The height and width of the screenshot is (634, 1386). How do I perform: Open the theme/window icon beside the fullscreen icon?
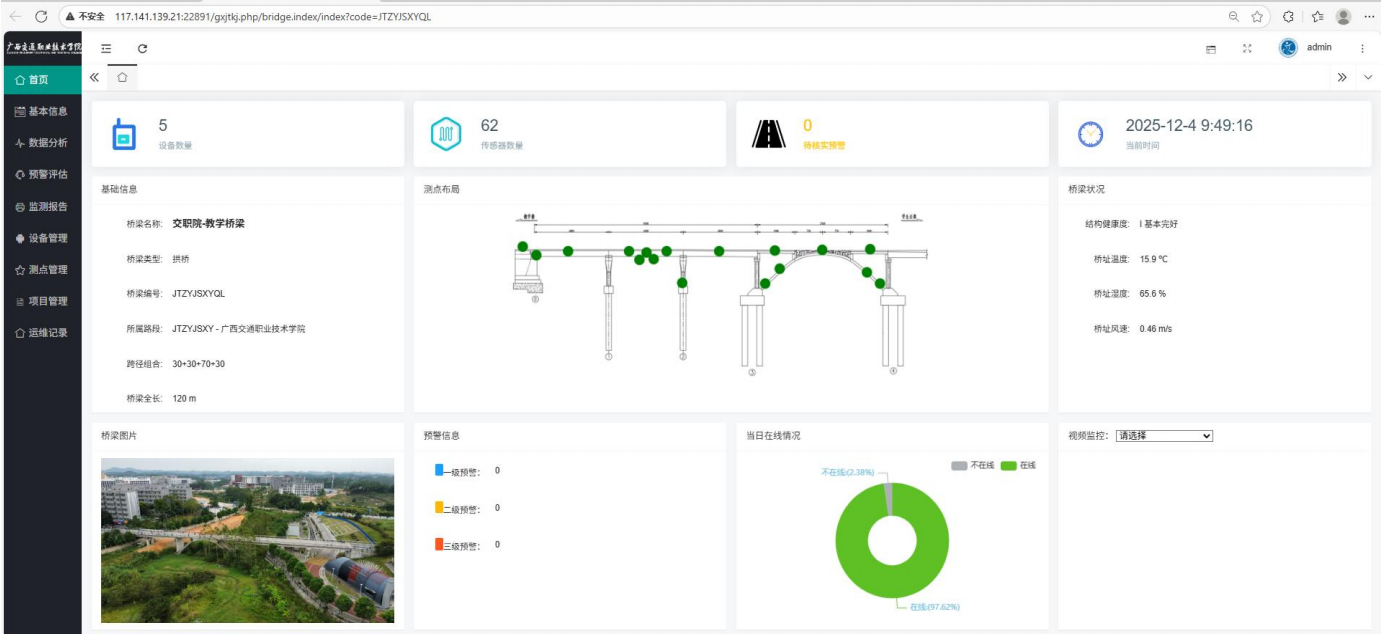1211,48
